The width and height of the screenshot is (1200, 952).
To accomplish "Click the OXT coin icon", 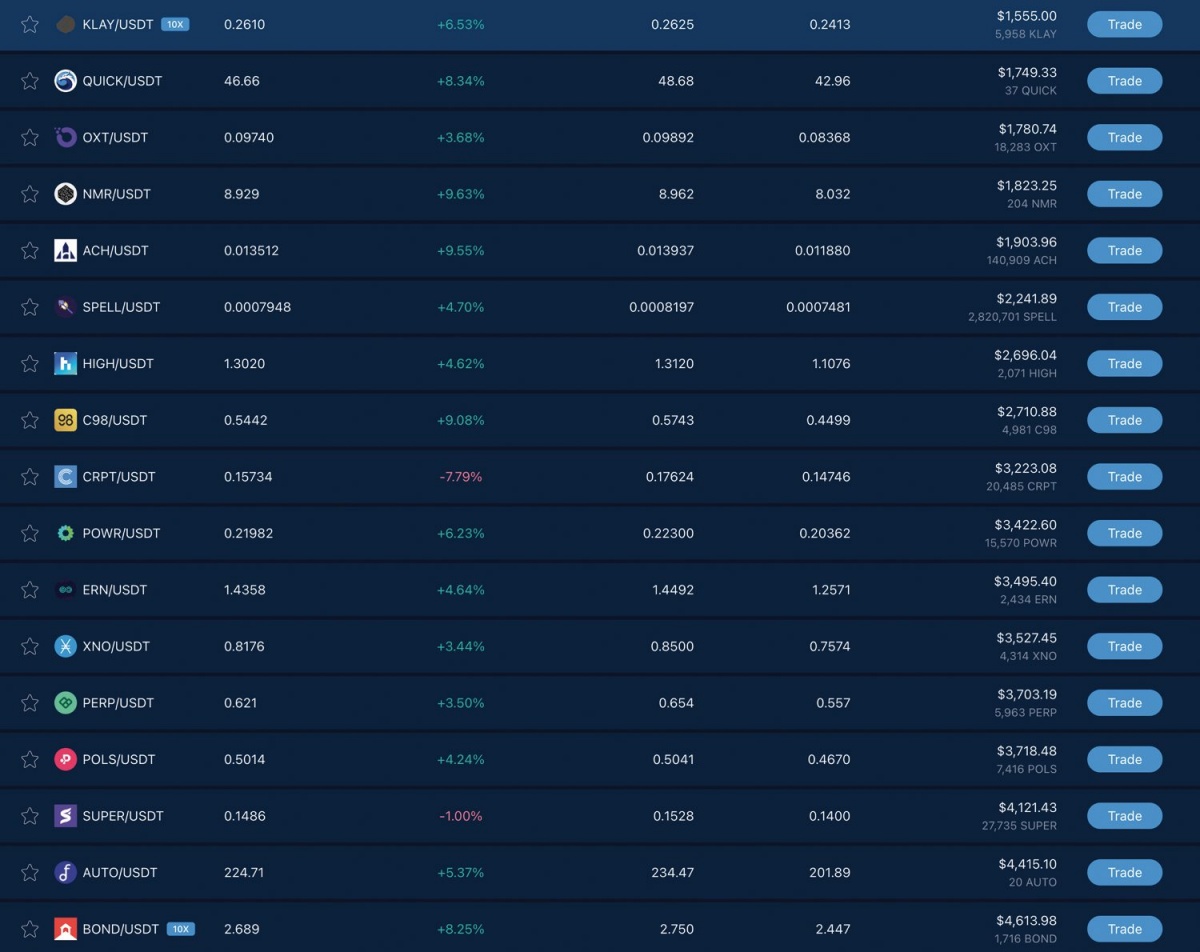I will (65, 138).
